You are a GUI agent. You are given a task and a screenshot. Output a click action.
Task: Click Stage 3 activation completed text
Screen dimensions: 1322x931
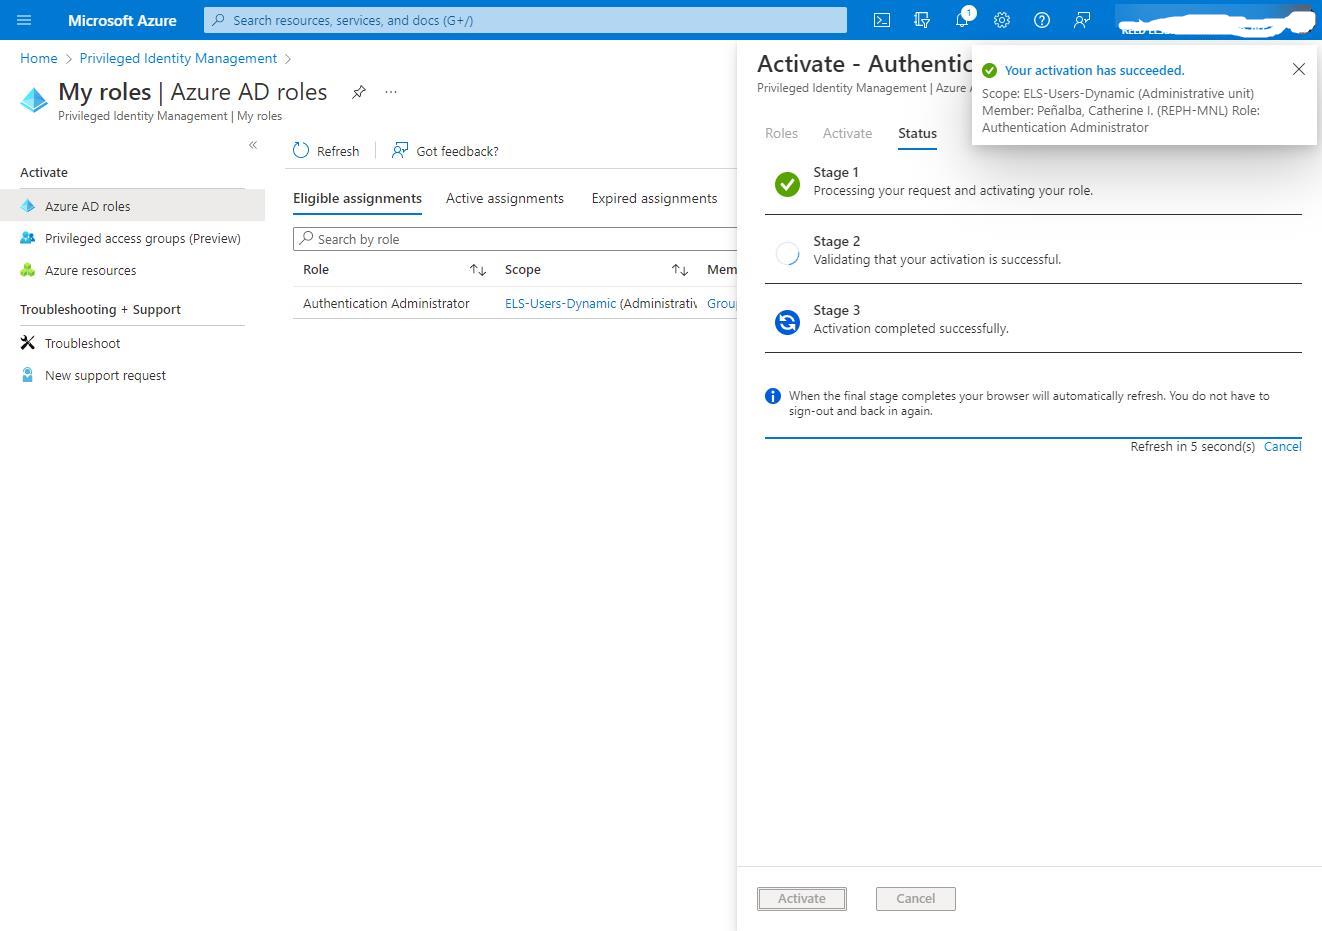(911, 328)
